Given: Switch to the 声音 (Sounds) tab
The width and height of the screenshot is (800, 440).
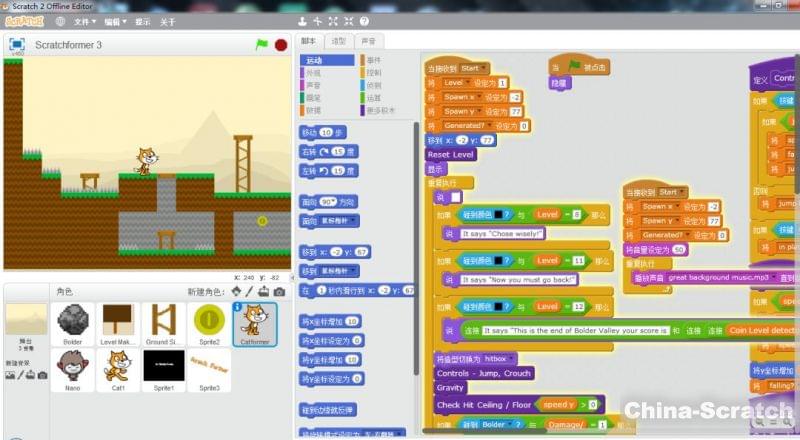Looking at the screenshot, I should point(369,41).
